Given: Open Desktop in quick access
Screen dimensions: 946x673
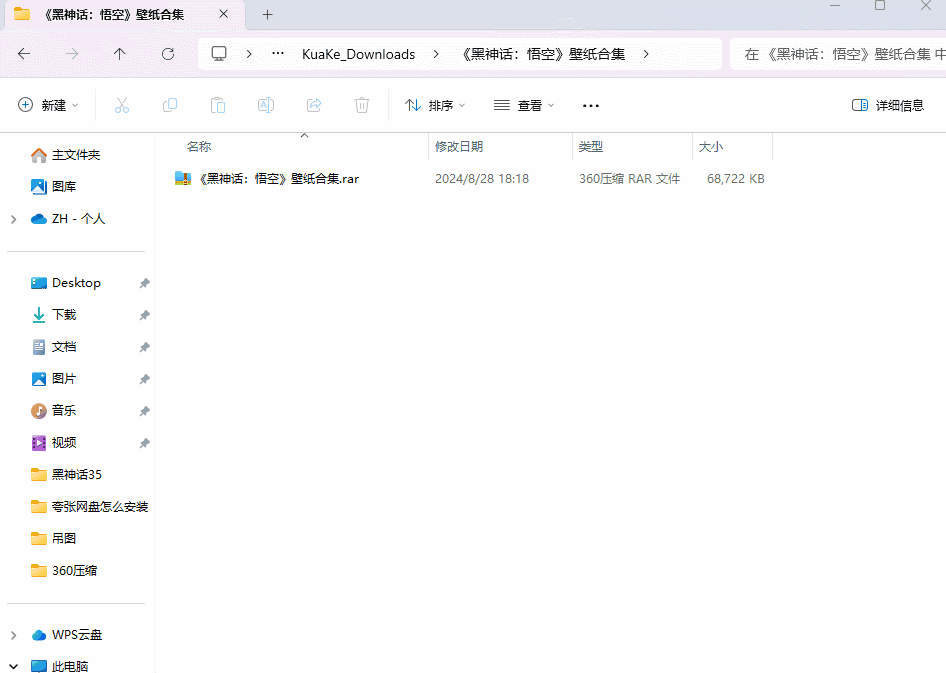Looking at the screenshot, I should coord(65,283).
